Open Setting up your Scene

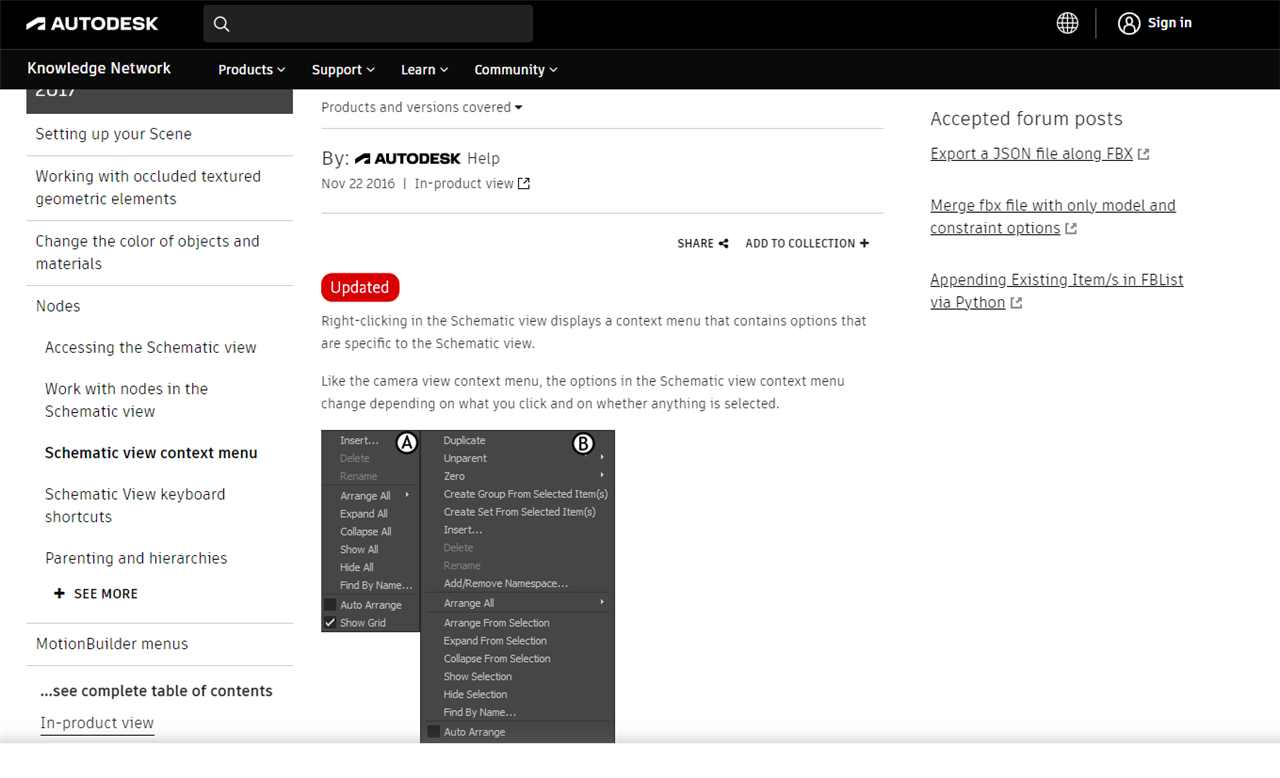[113, 134]
